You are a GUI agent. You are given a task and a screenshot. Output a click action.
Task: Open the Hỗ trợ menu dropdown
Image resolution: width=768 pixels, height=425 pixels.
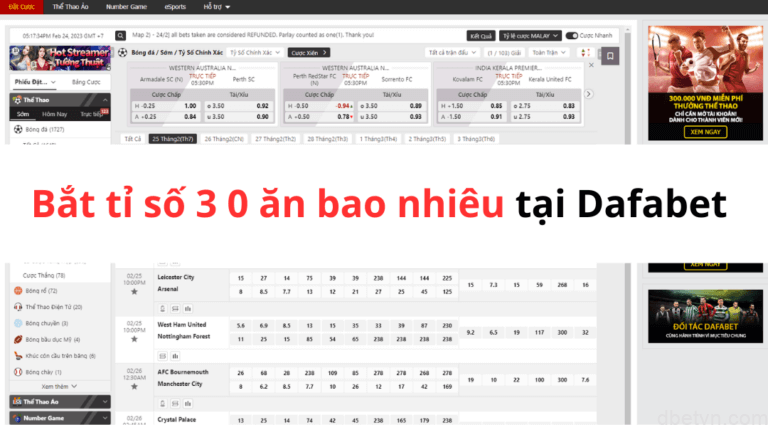pyautogui.click(x=216, y=7)
